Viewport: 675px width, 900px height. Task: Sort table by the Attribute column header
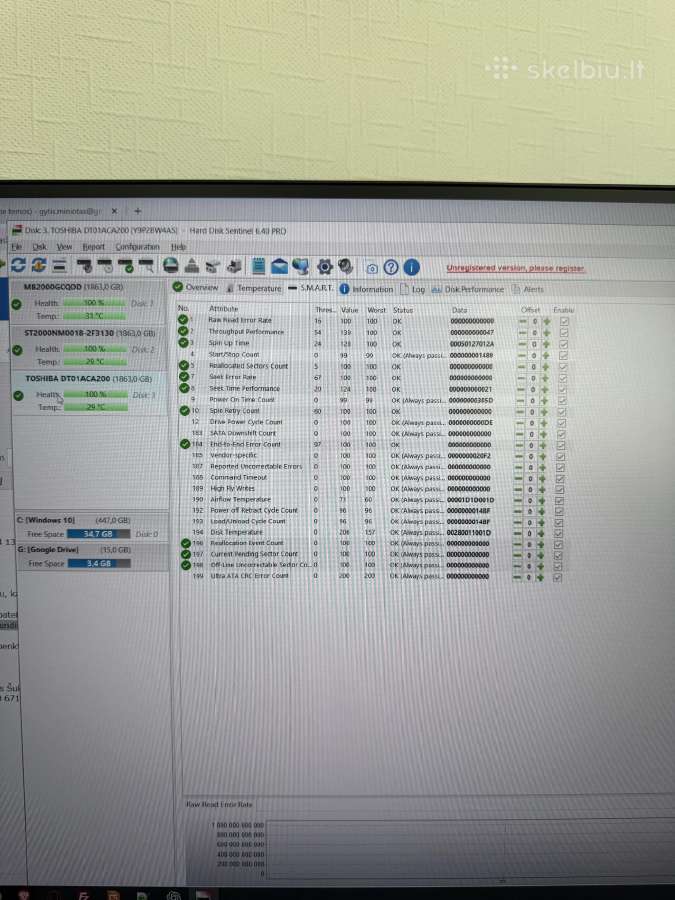[x=224, y=309]
